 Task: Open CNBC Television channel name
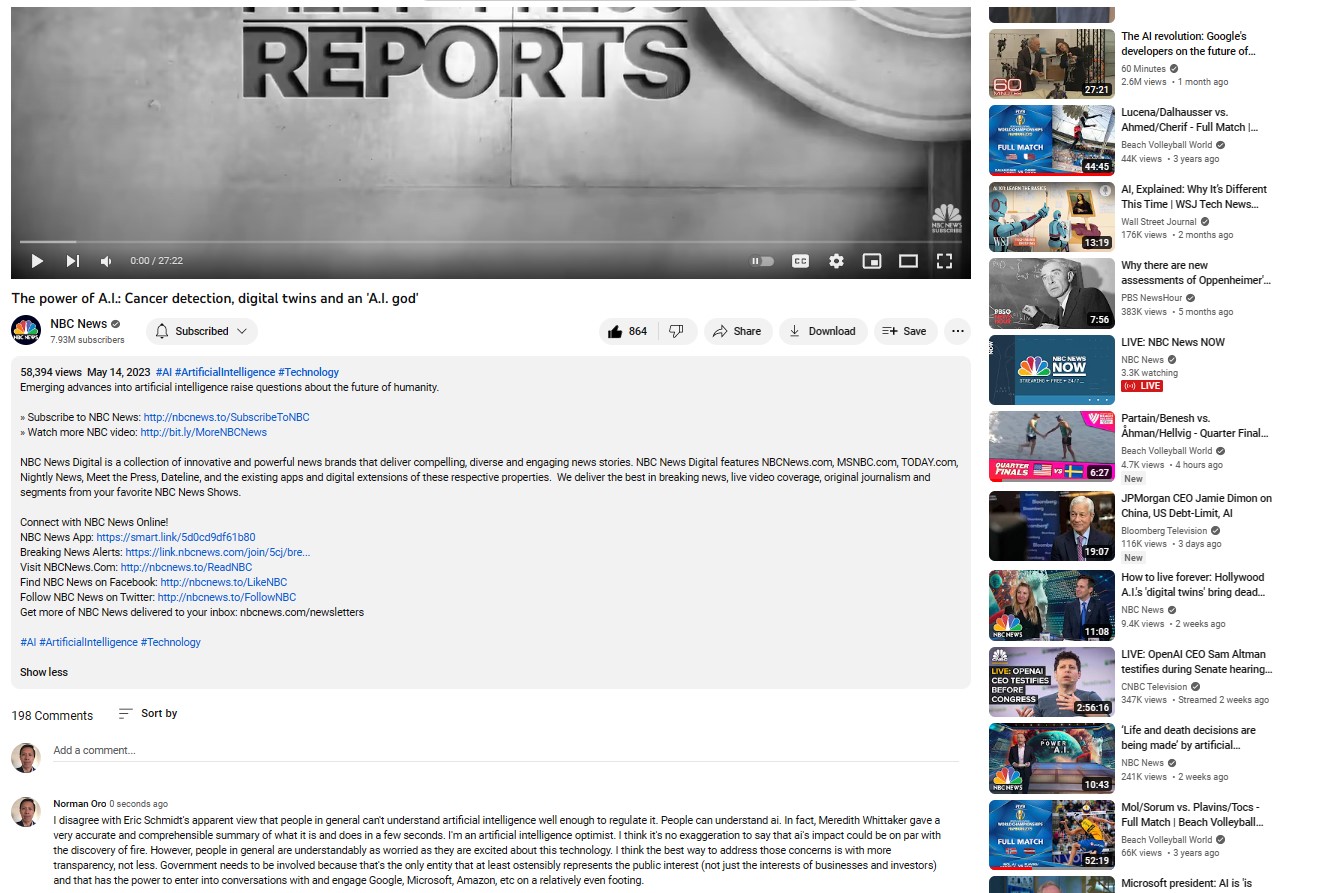[1154, 687]
